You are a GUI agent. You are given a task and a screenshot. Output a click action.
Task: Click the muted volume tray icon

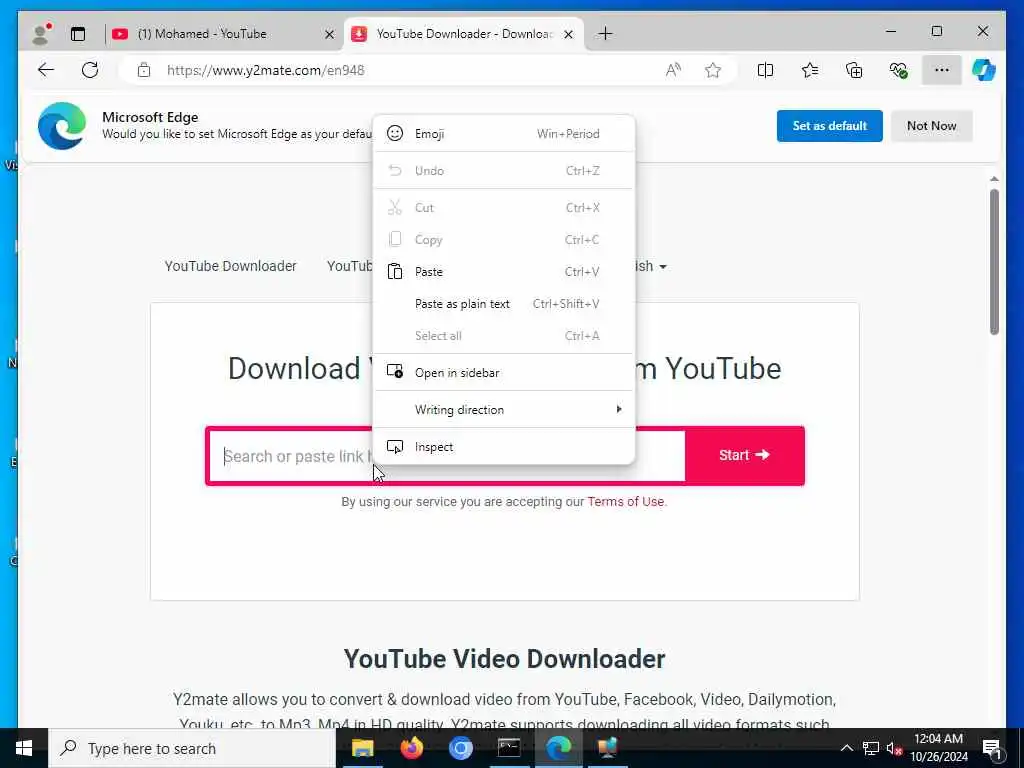pos(894,748)
